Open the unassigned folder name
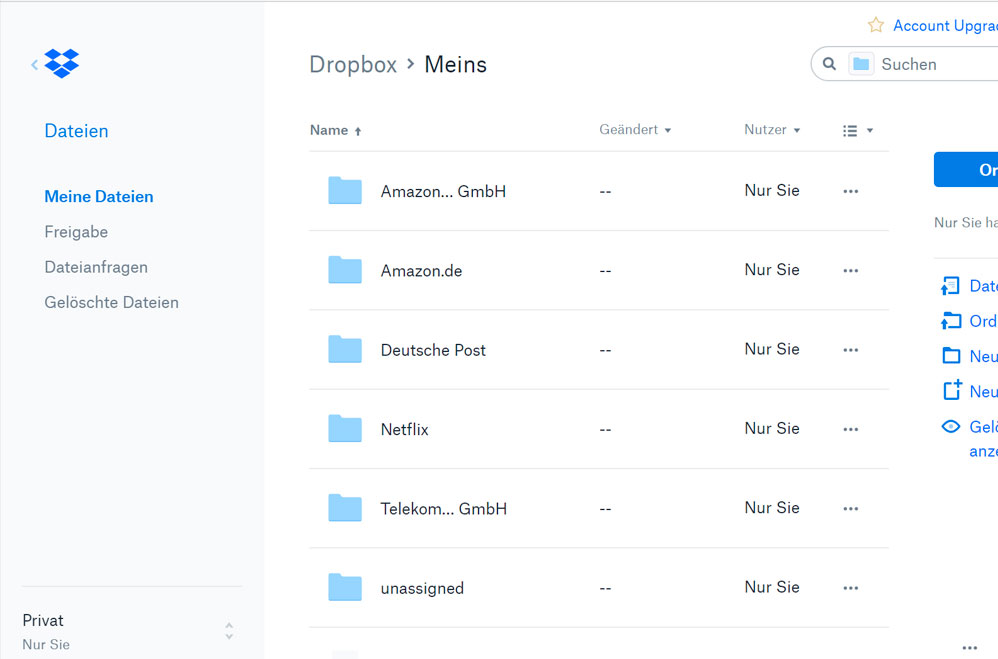 pos(422,588)
